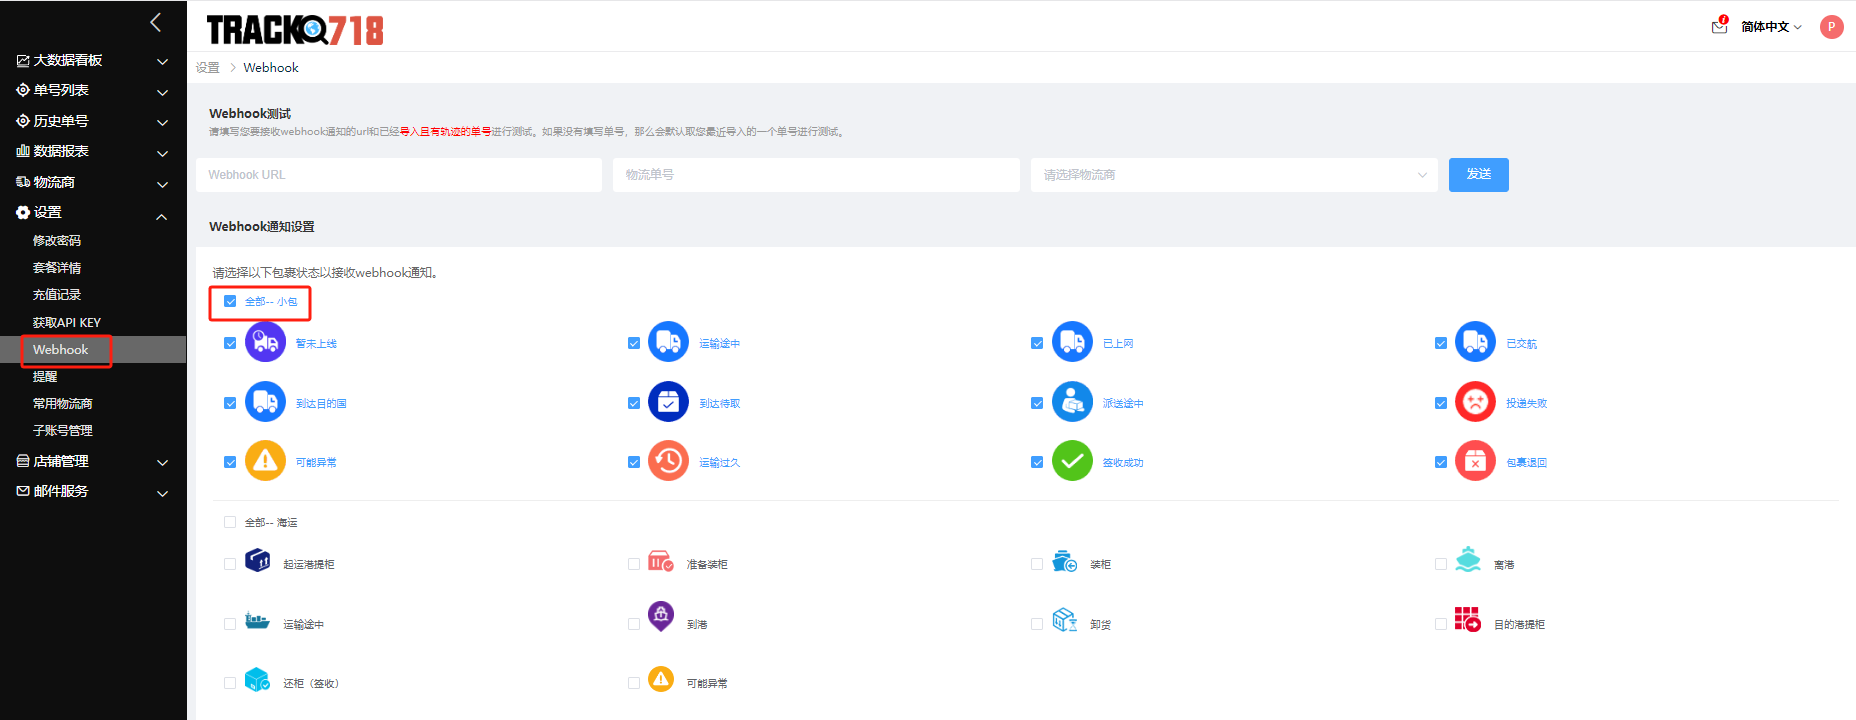The width and height of the screenshot is (1856, 720).
Task: Open the 请选择物流商 carrier dropdown
Action: [1234, 175]
